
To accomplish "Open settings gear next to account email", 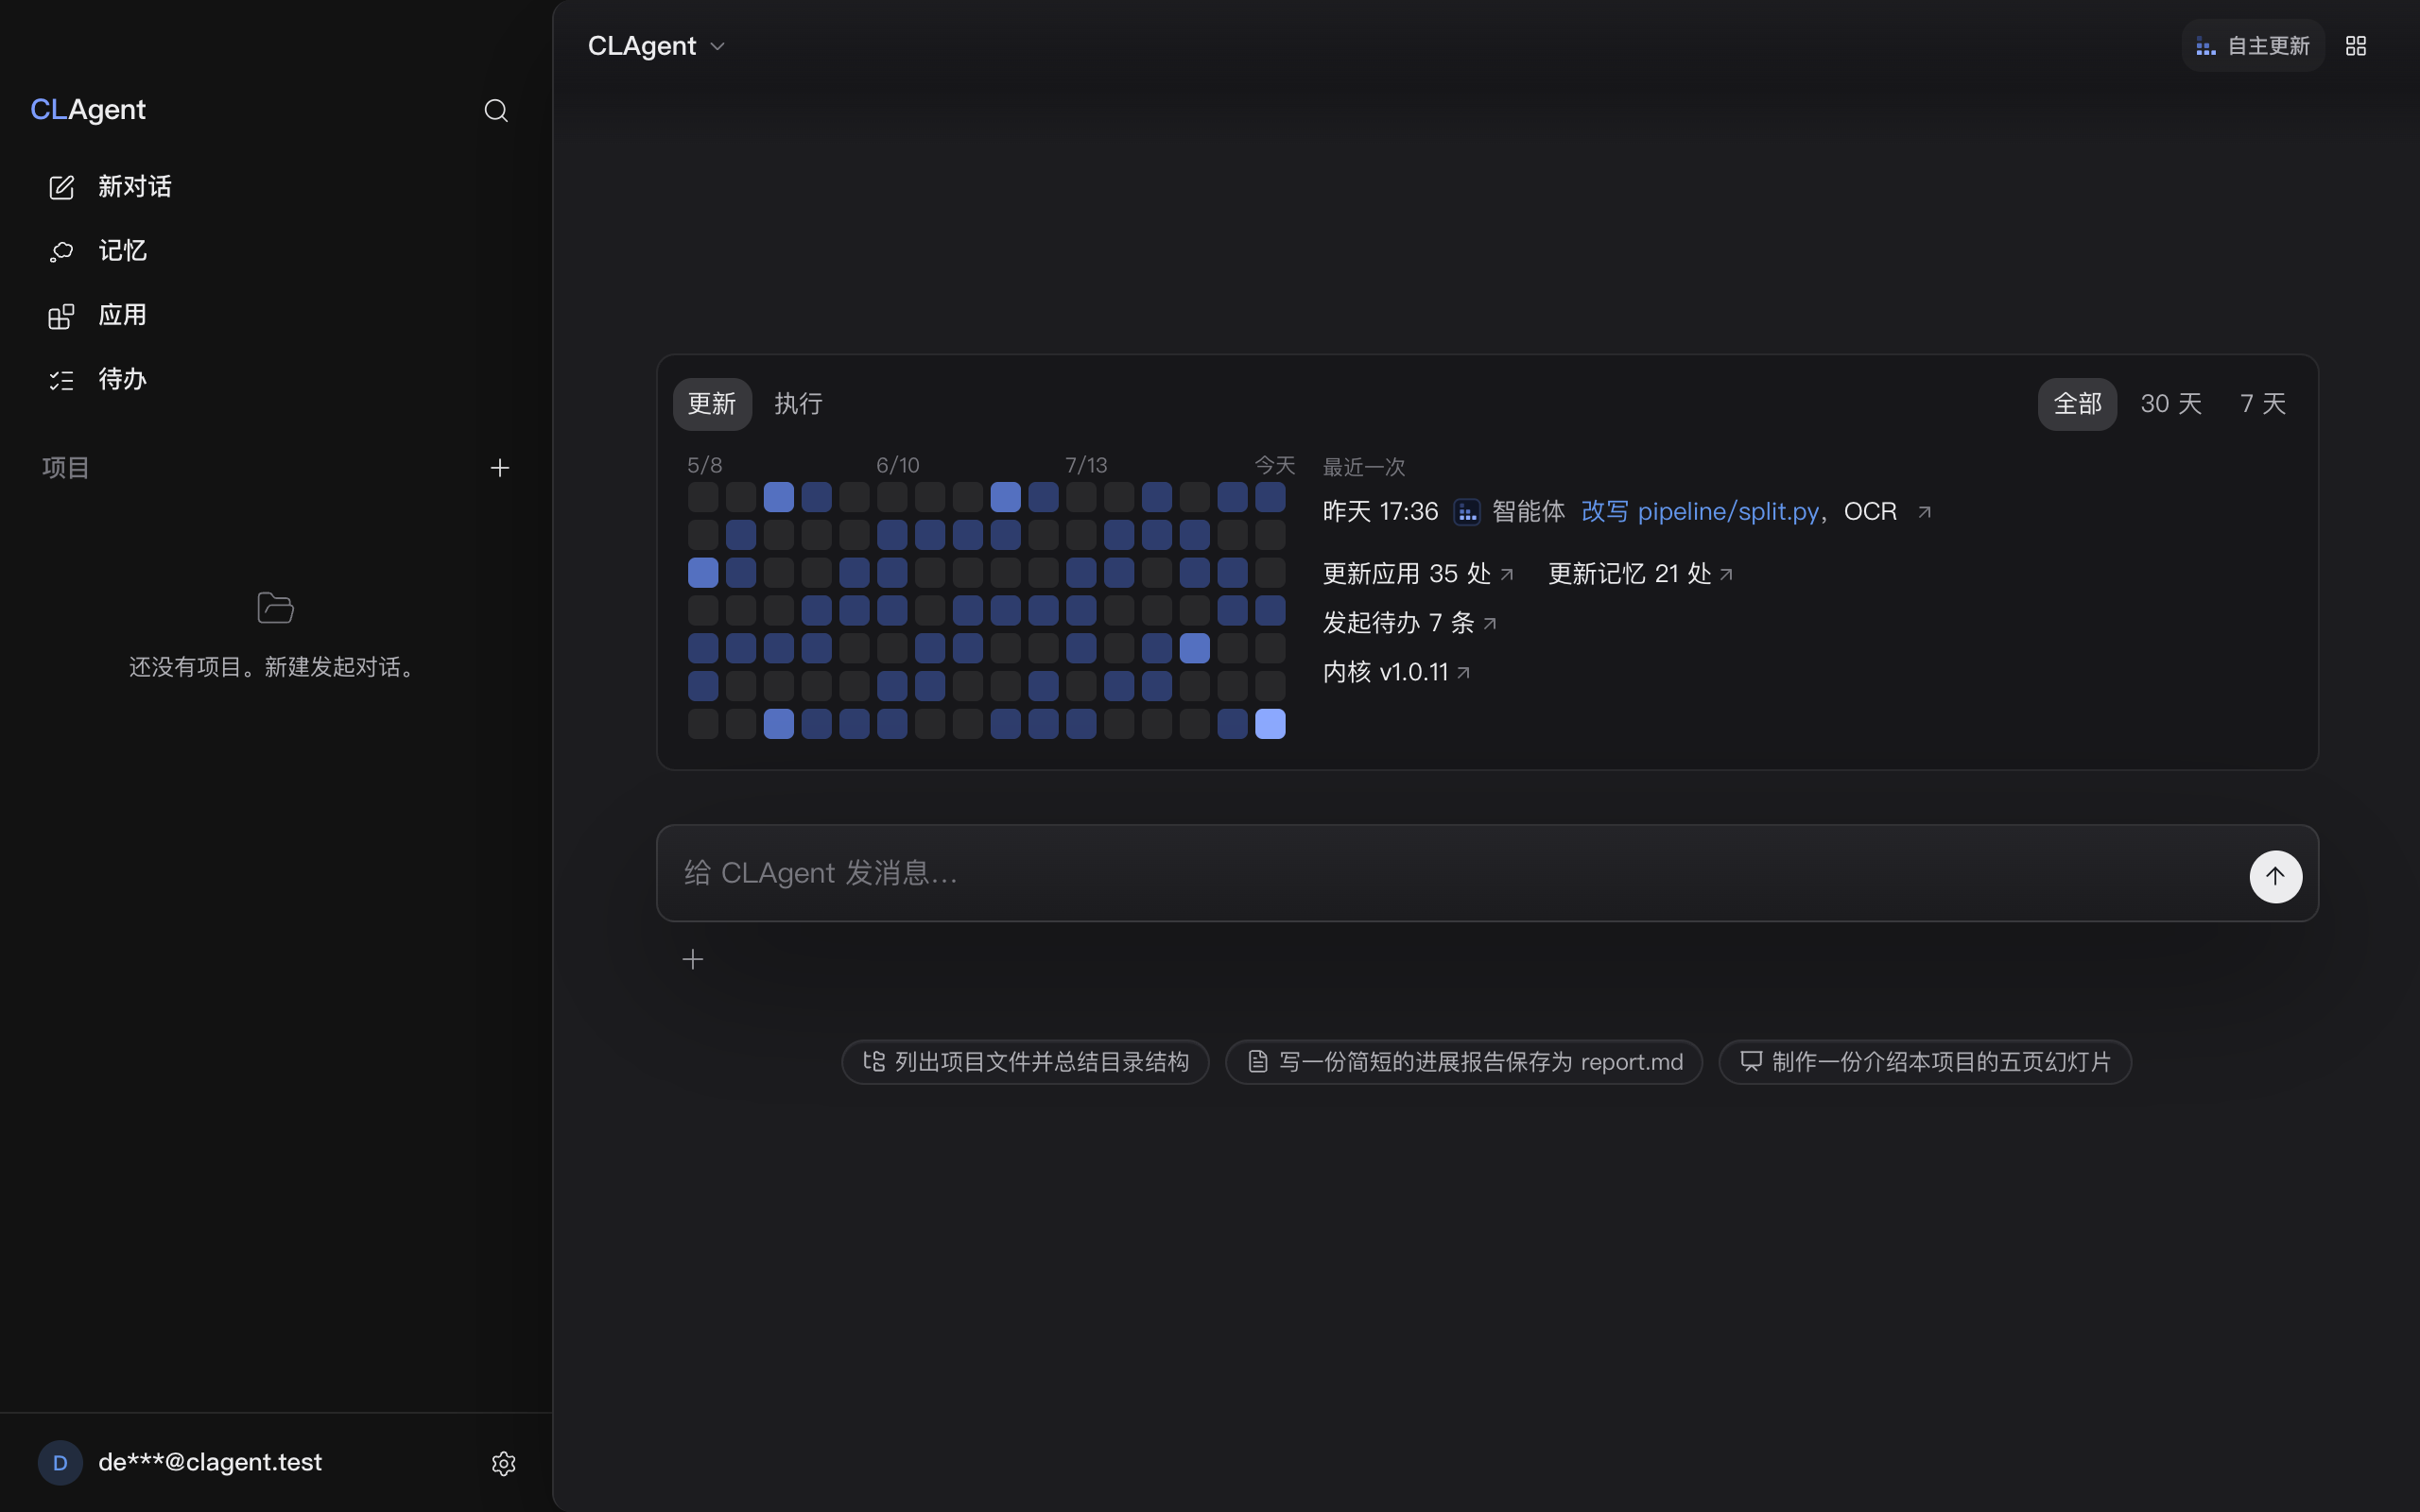I will tap(504, 1463).
